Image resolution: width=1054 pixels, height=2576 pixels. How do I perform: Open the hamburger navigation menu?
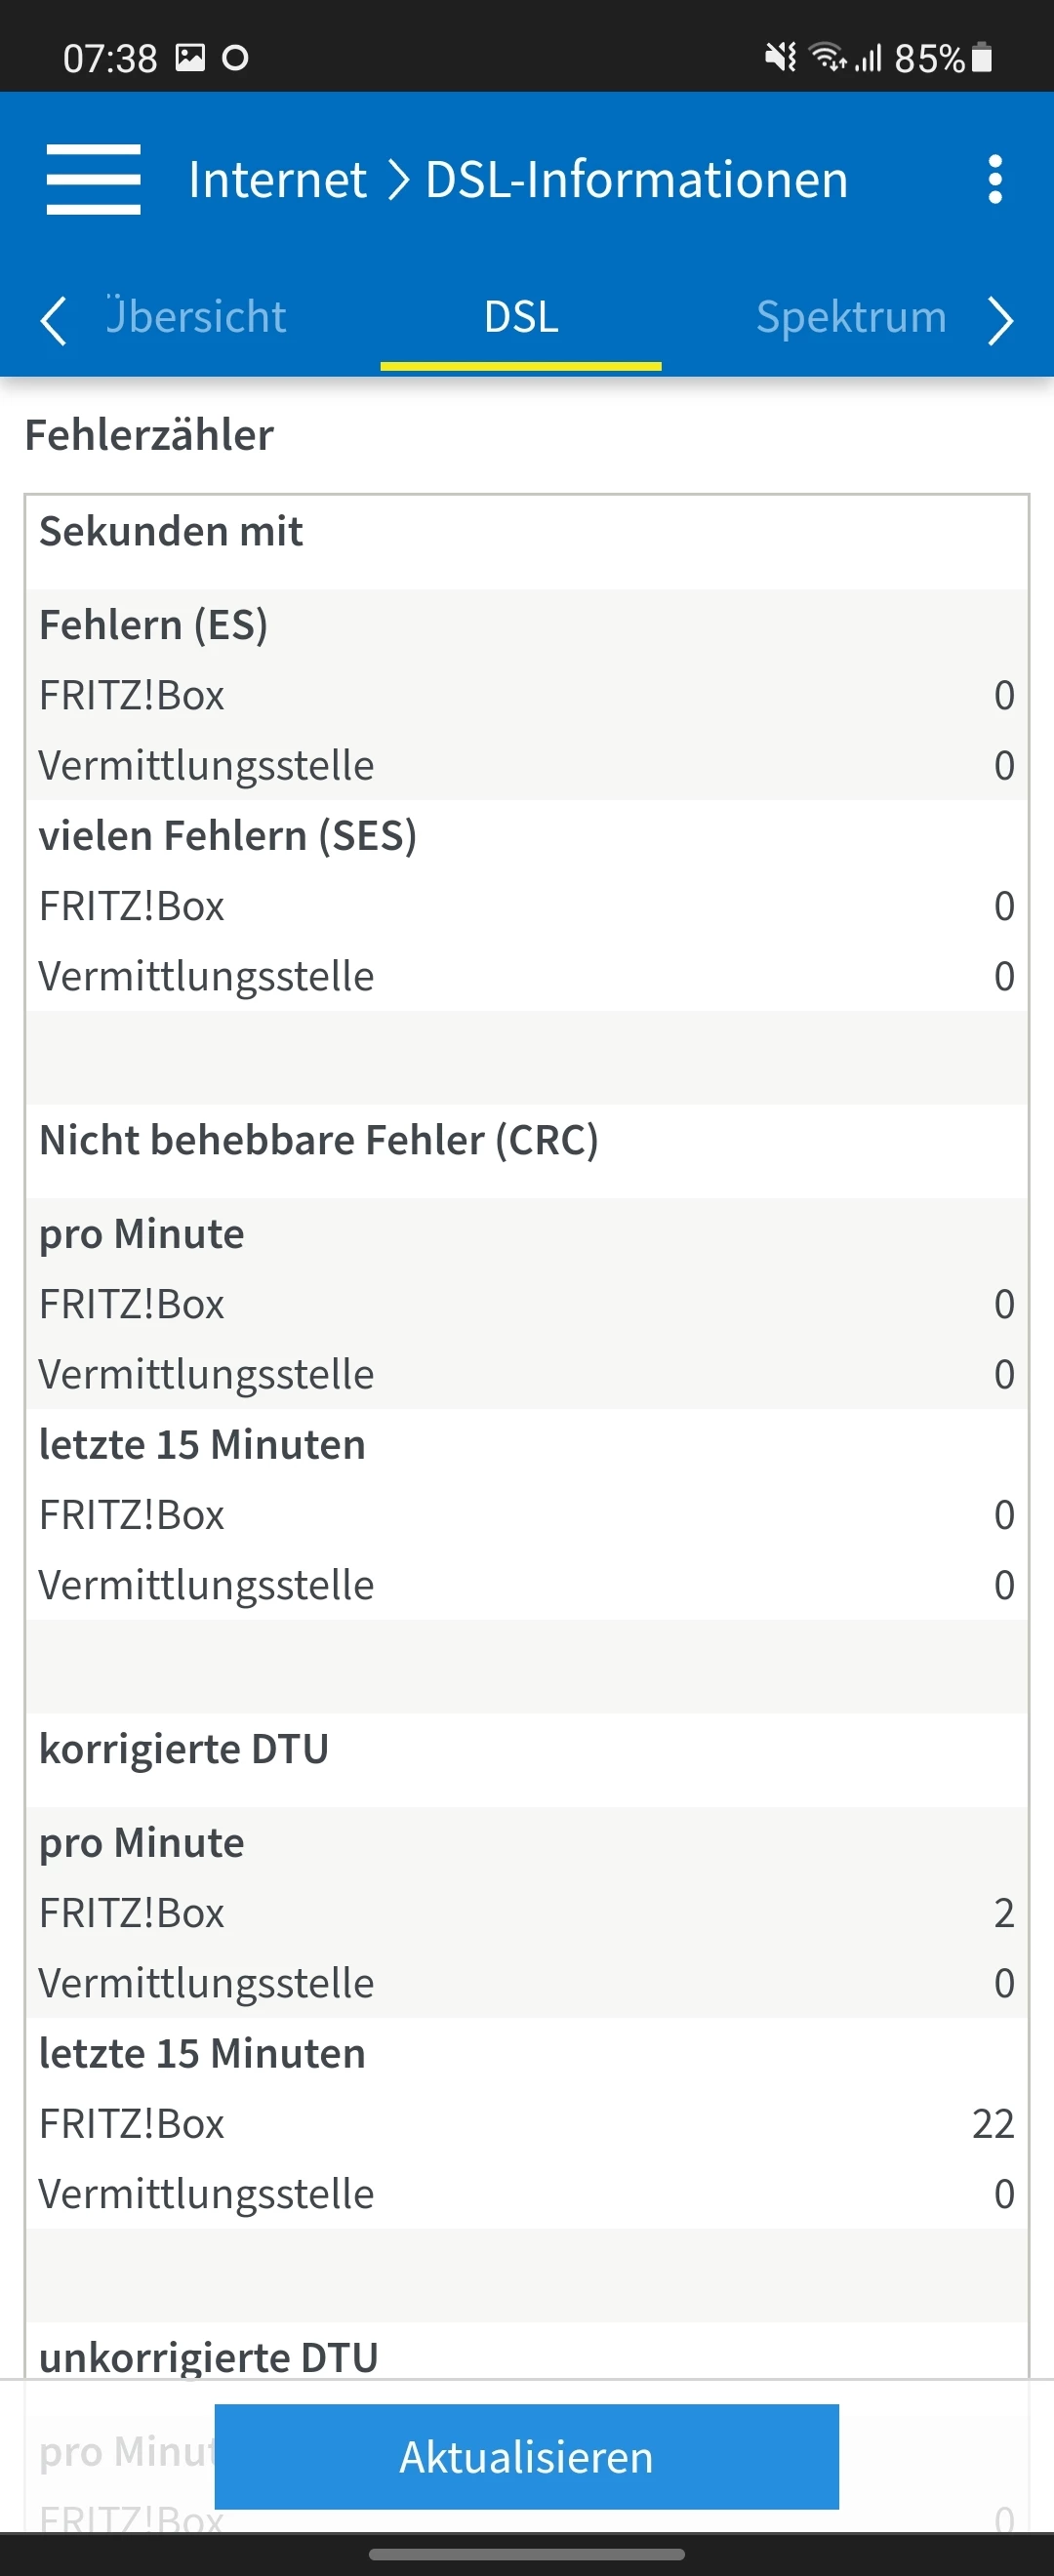point(93,180)
